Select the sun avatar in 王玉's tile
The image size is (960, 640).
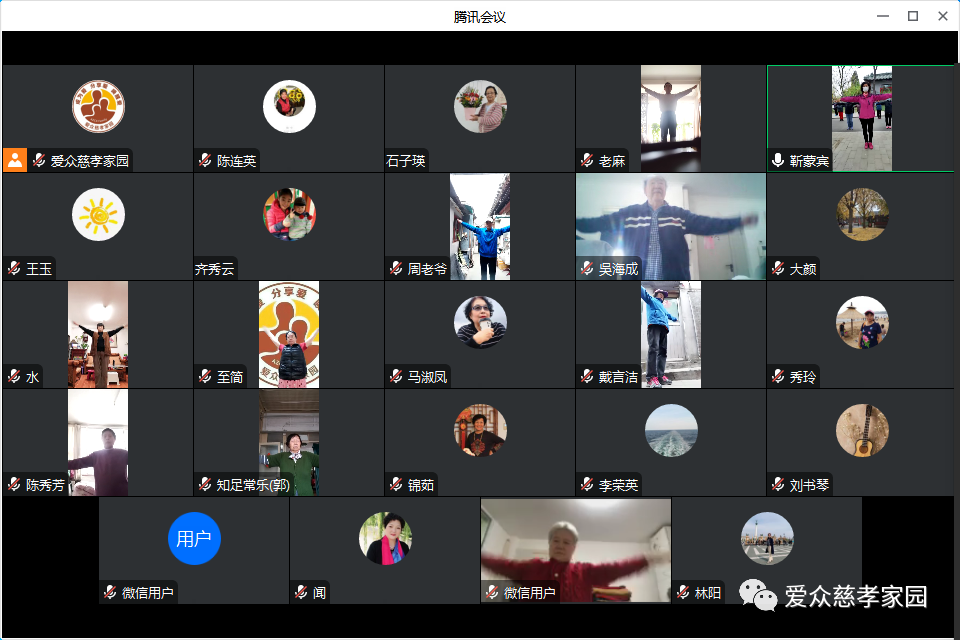tap(98, 214)
